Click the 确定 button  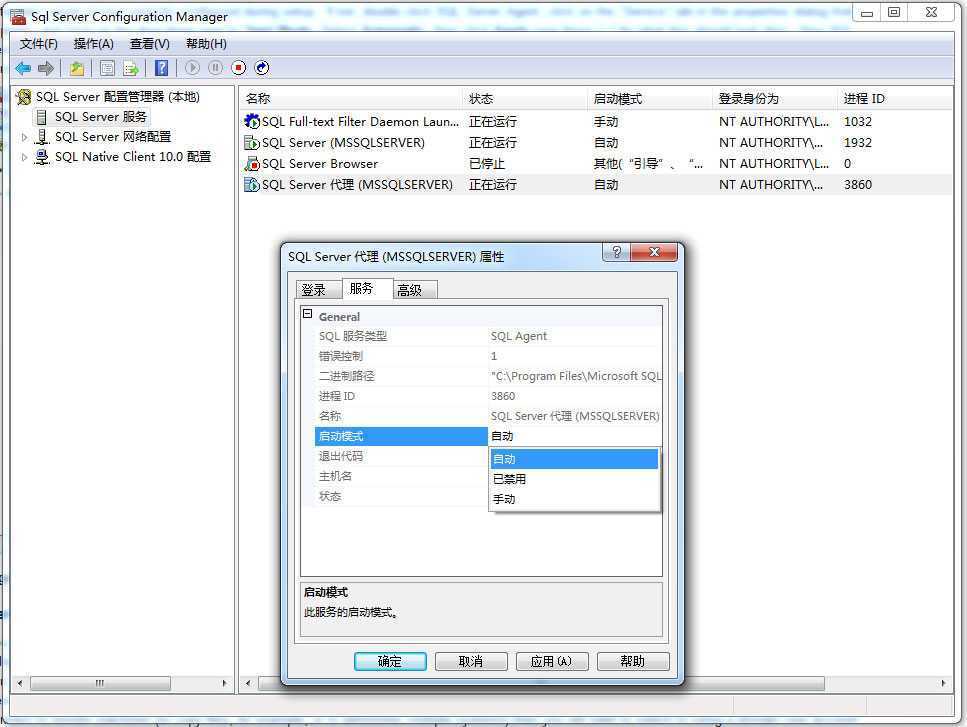[390, 662]
